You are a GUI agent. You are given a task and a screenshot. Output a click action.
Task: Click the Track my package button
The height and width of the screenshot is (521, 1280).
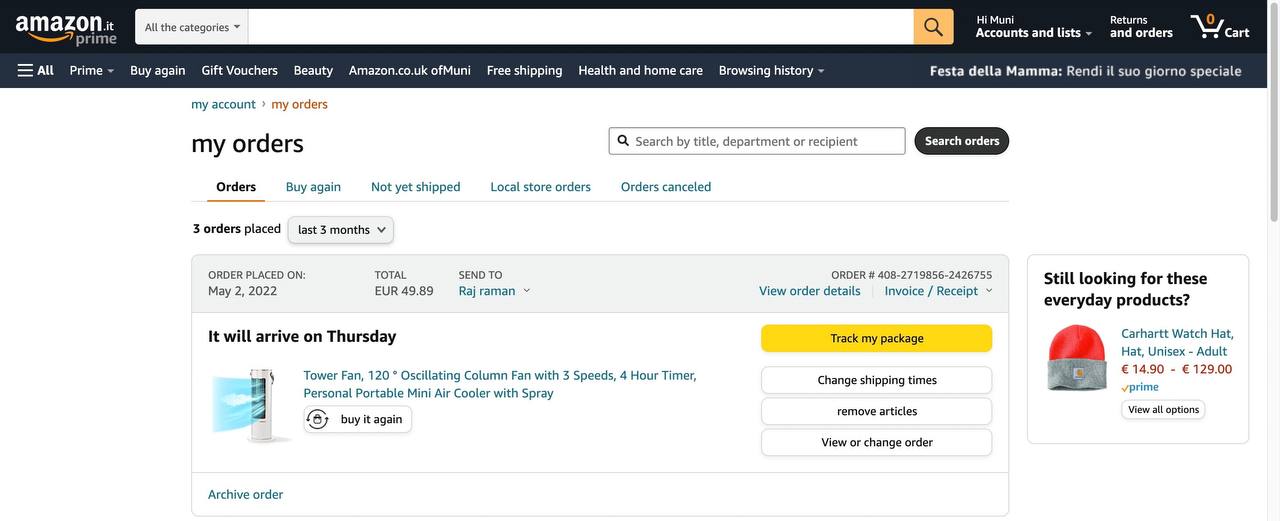click(x=876, y=338)
